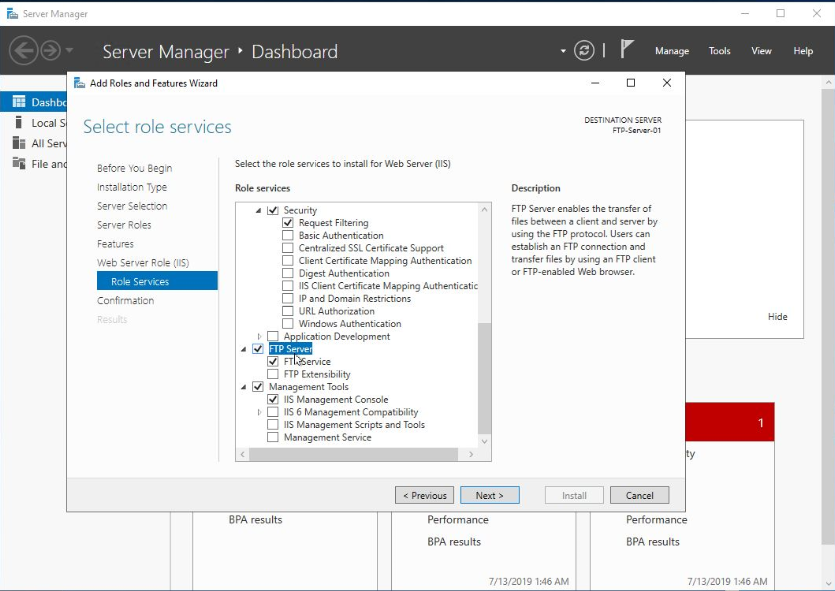The image size is (835, 591).
Task: Go to Before You Begin step
Action: 134,168
